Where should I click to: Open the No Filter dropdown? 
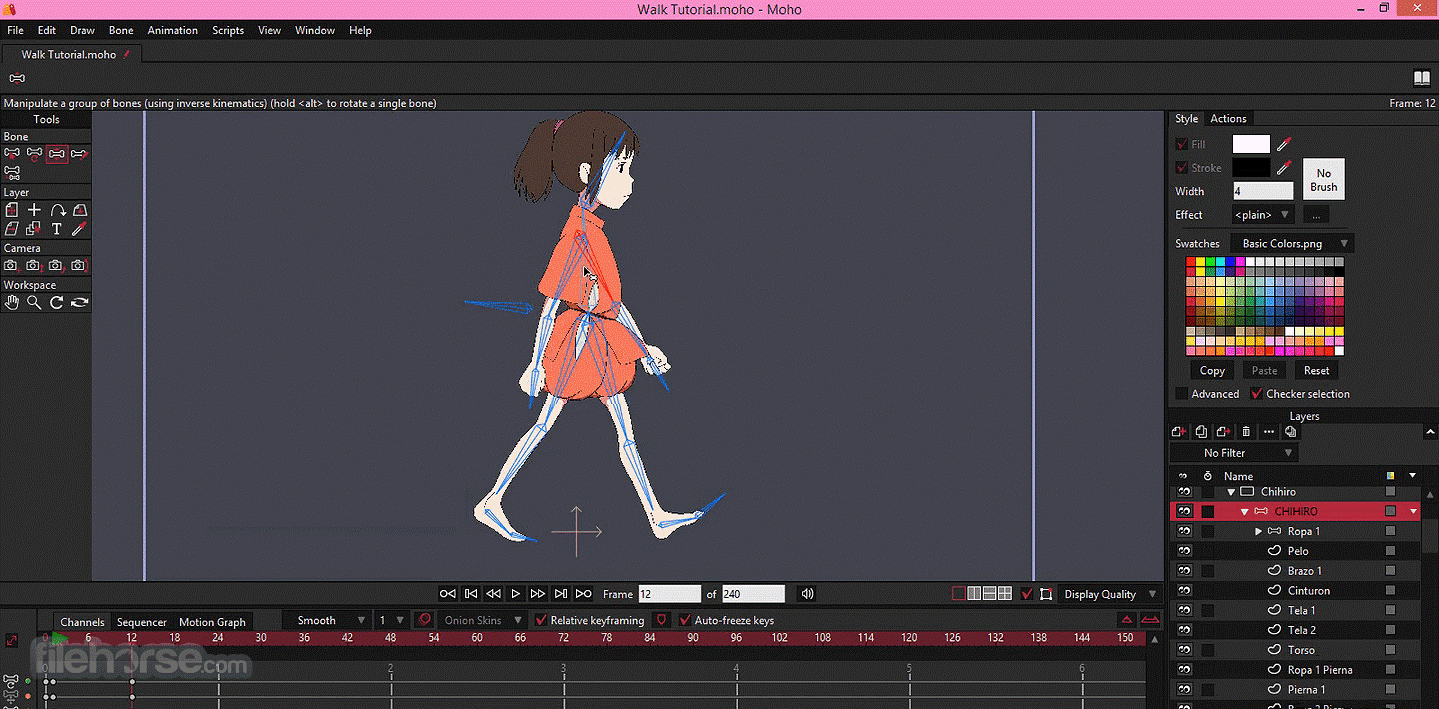pyautogui.click(x=1232, y=452)
